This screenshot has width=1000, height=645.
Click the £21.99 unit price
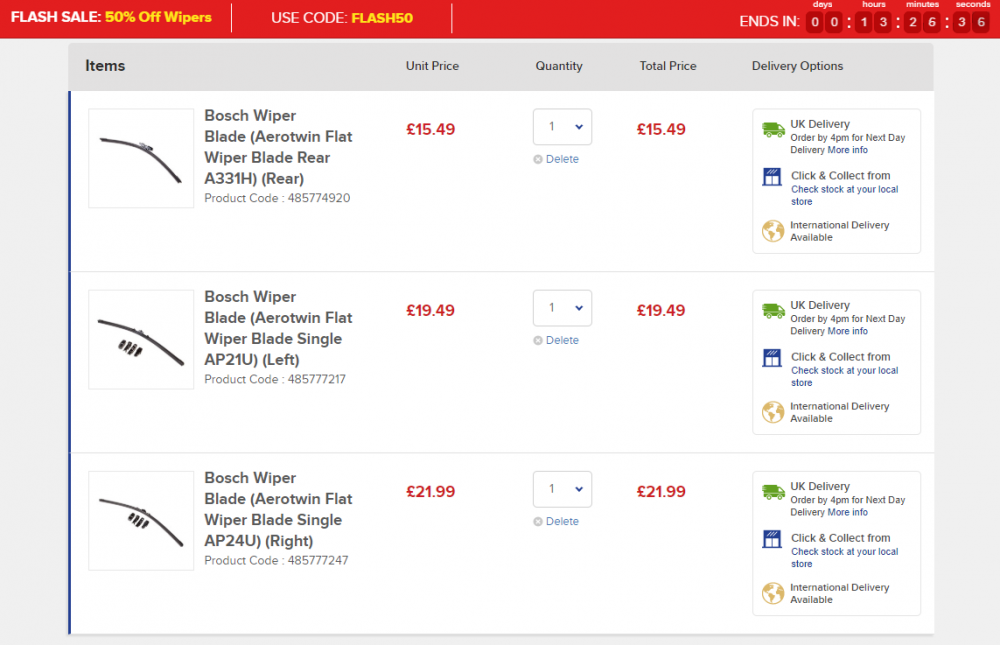point(430,492)
